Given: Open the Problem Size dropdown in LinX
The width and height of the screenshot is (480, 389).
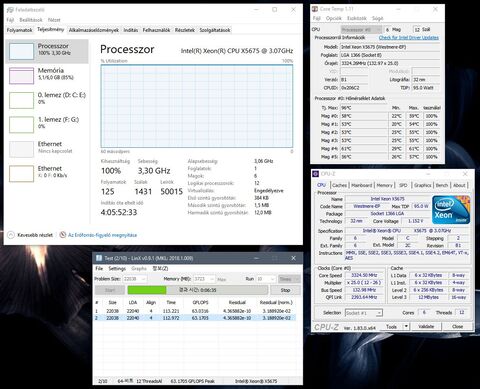Looking at the screenshot, I should coord(135,279).
